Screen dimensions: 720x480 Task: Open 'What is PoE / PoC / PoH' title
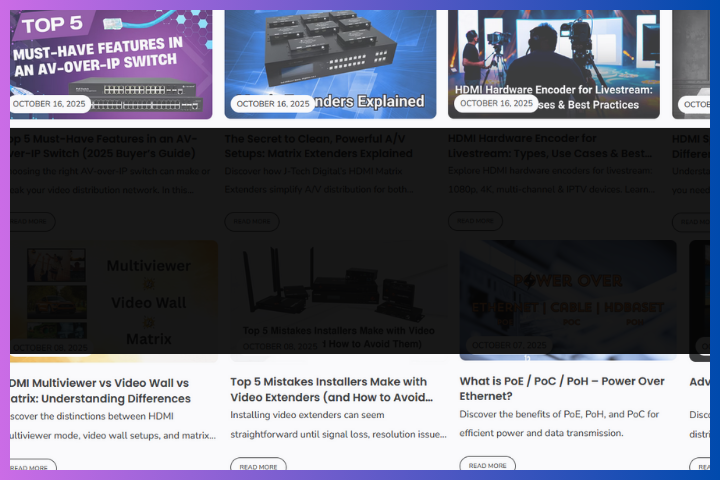(x=562, y=389)
